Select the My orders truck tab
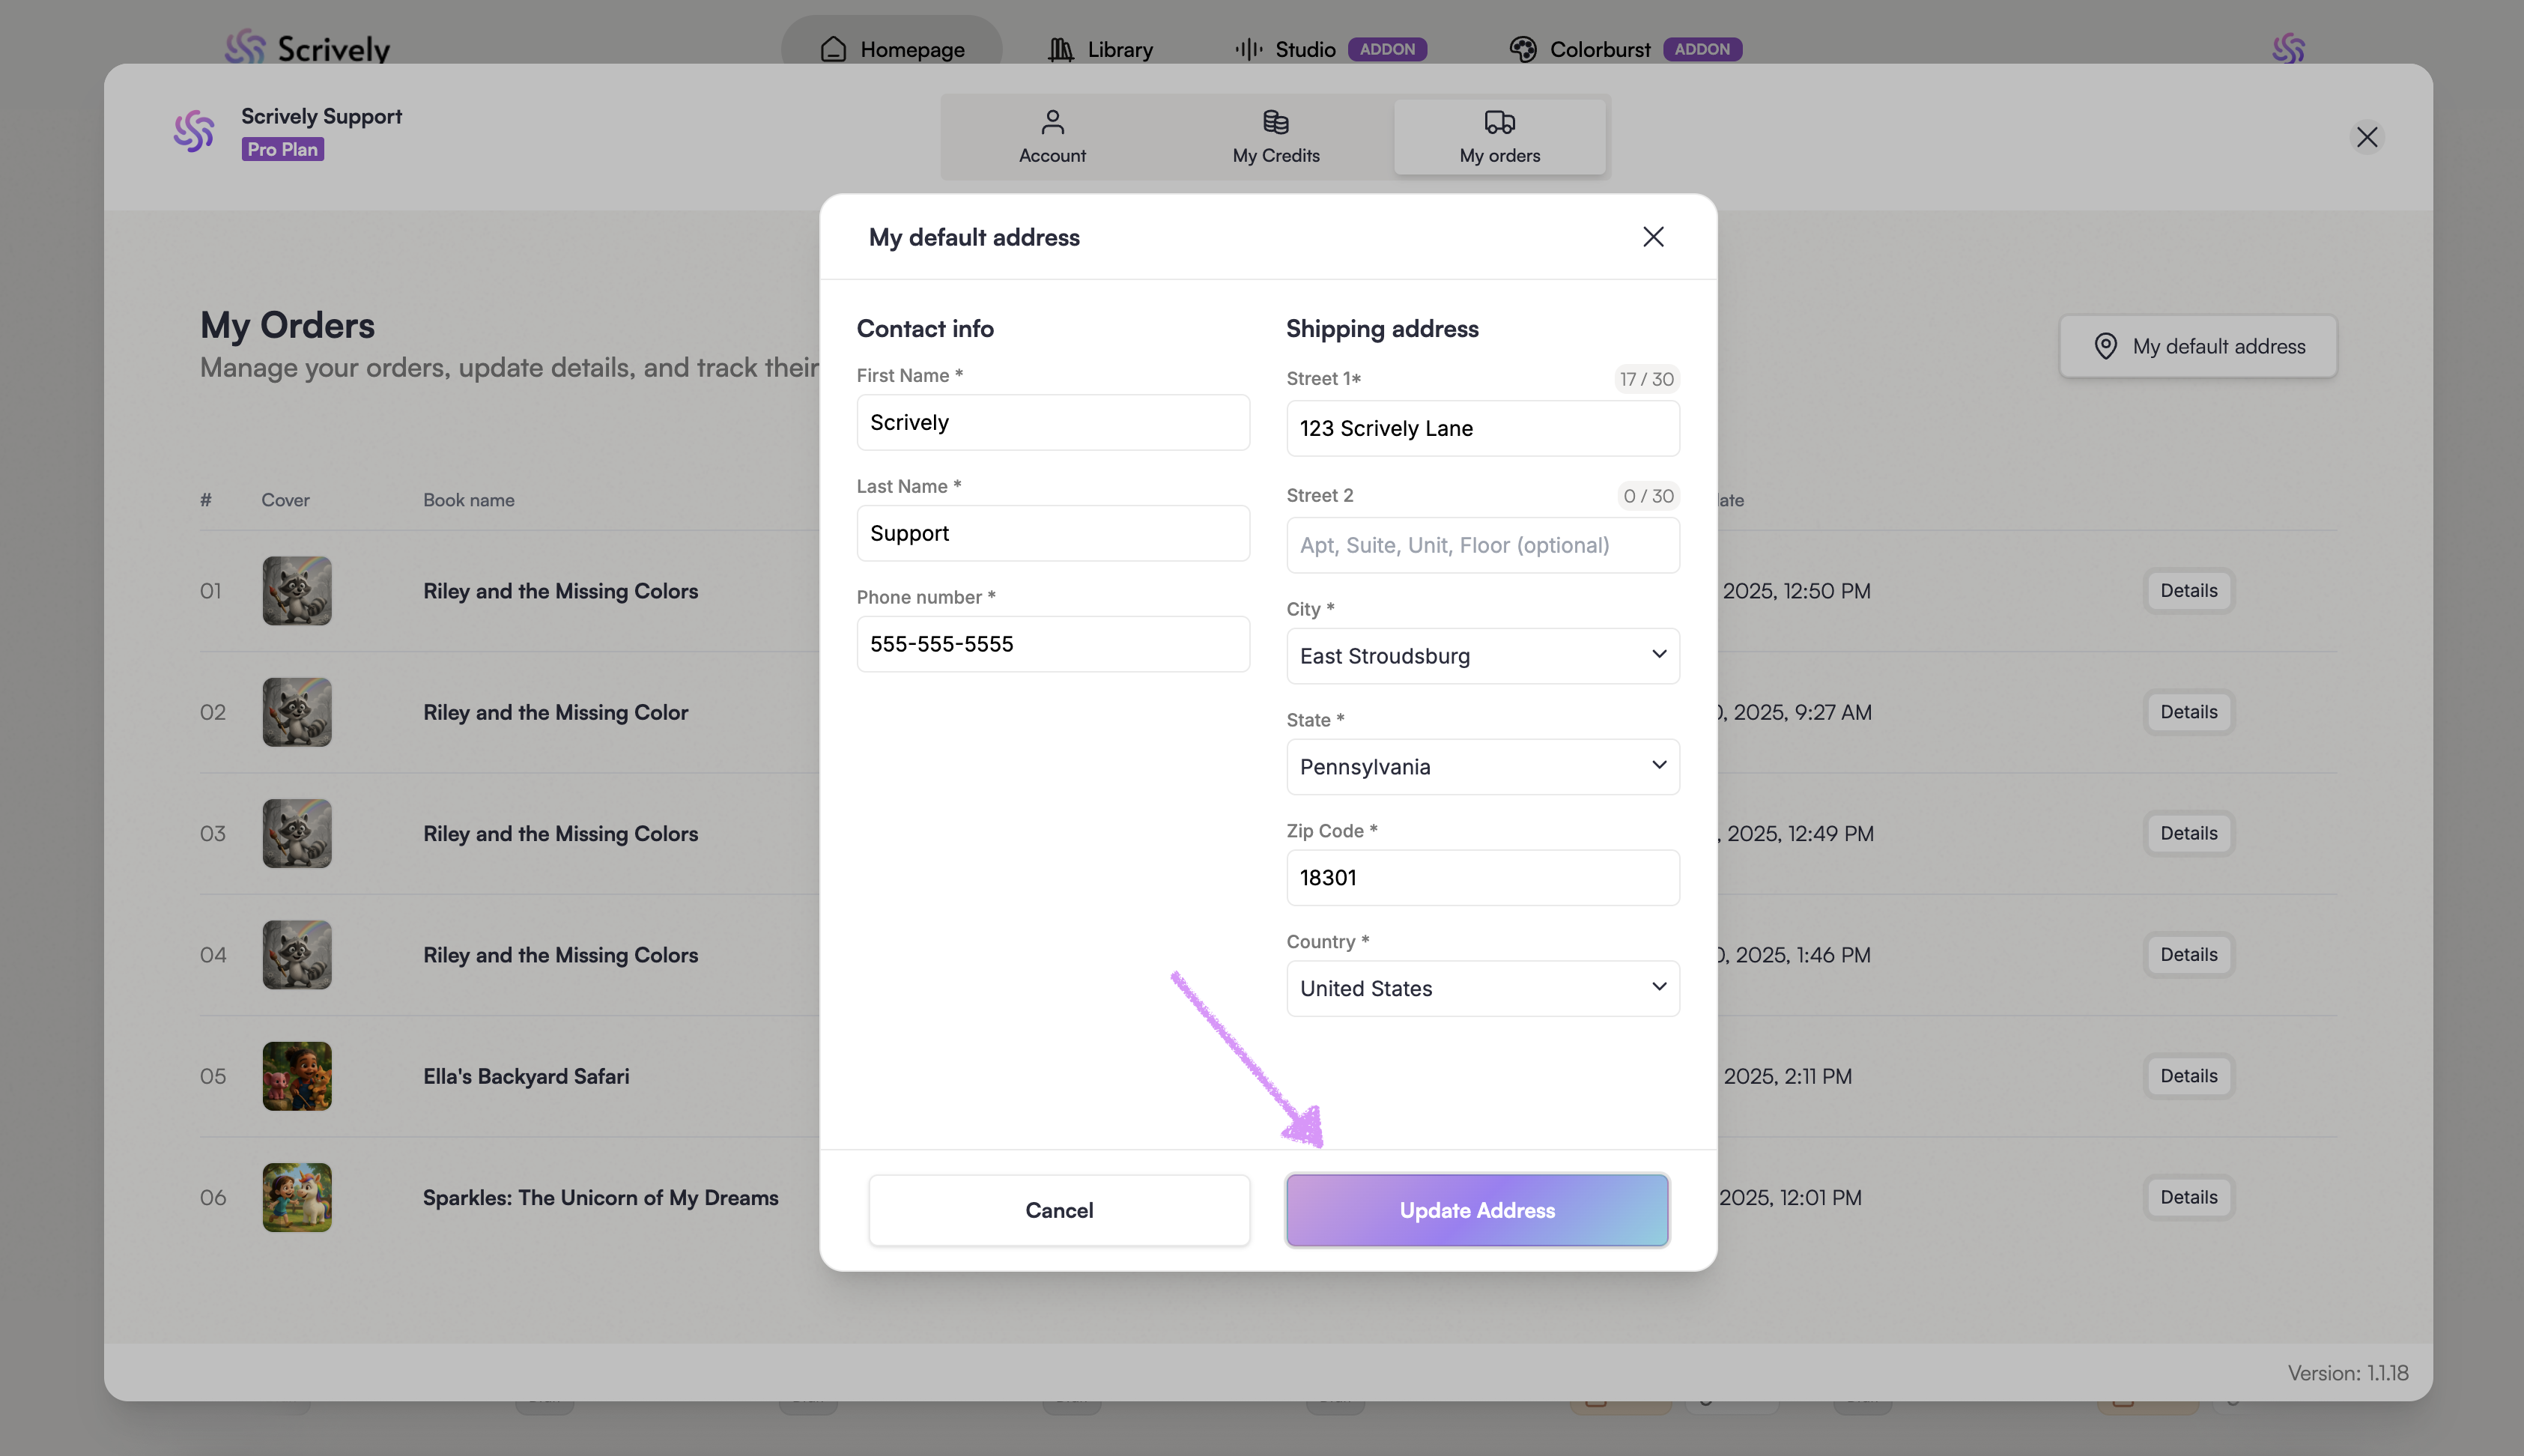The image size is (2524, 1456). point(1499,137)
